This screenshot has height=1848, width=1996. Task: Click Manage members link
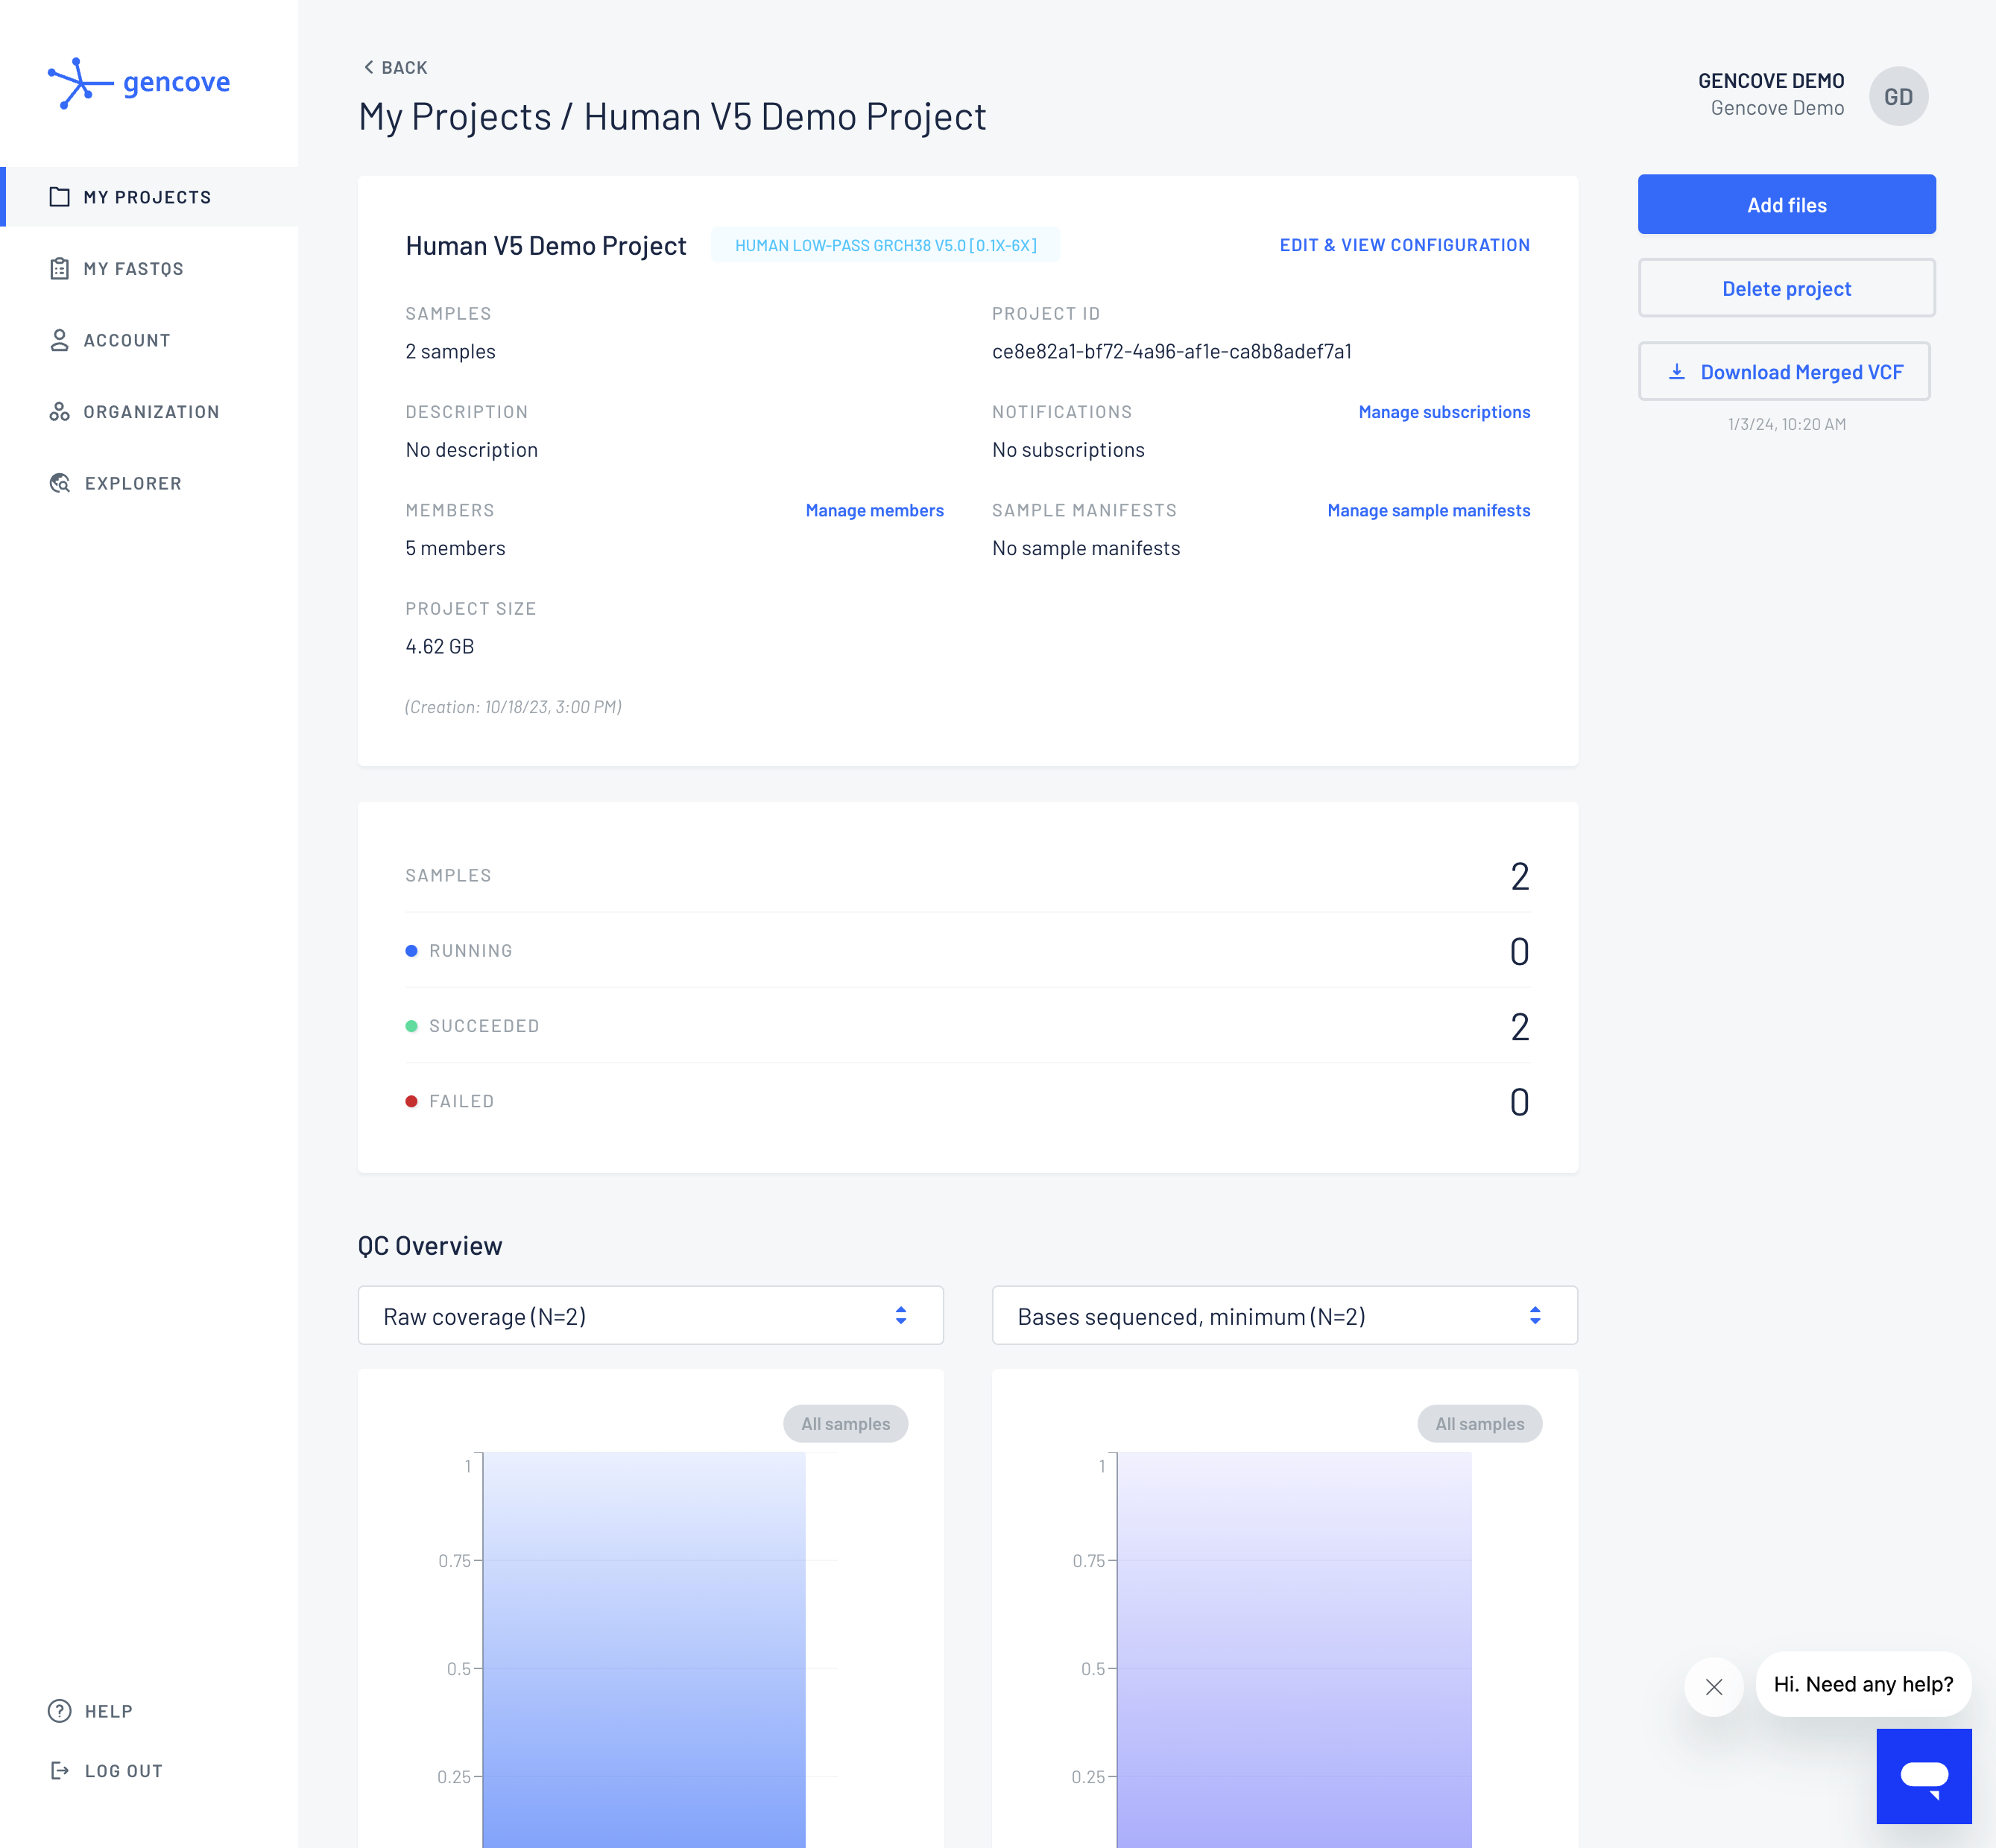pyautogui.click(x=874, y=510)
